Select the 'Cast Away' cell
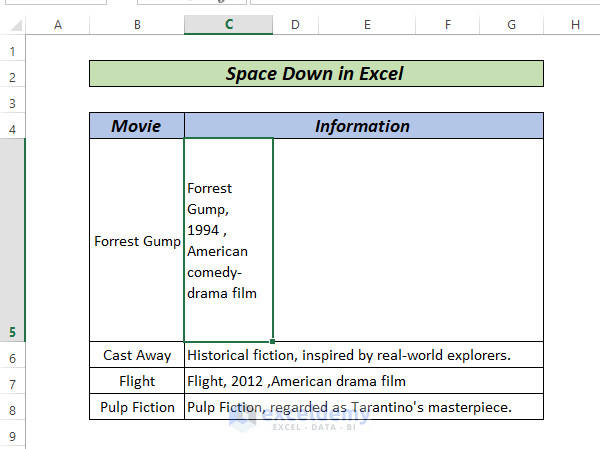Image resolution: width=600 pixels, height=449 pixels. click(136, 355)
